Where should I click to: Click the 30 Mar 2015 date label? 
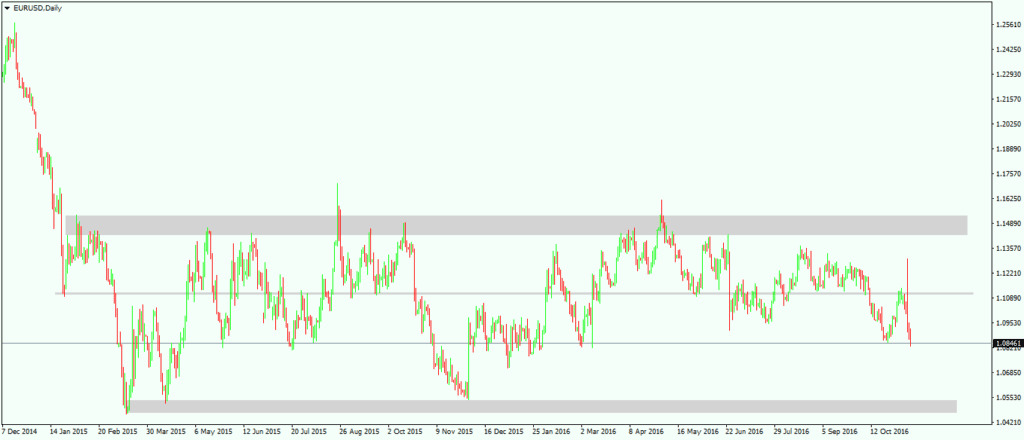167,432
